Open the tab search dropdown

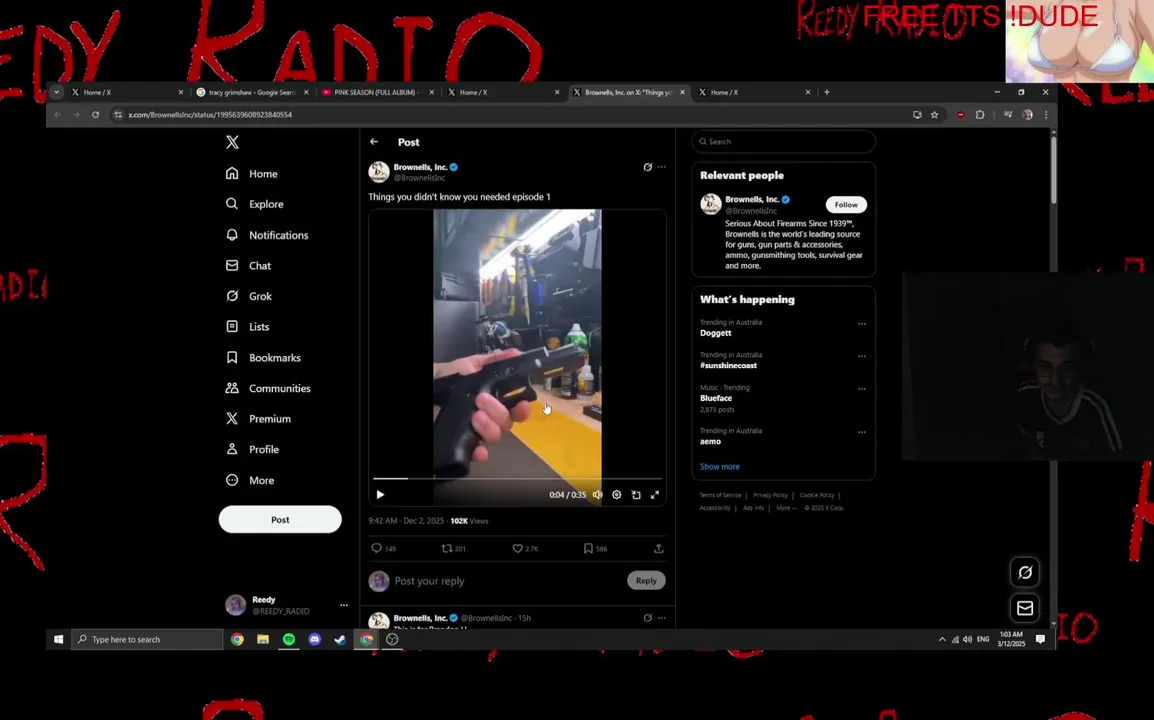(x=56, y=92)
